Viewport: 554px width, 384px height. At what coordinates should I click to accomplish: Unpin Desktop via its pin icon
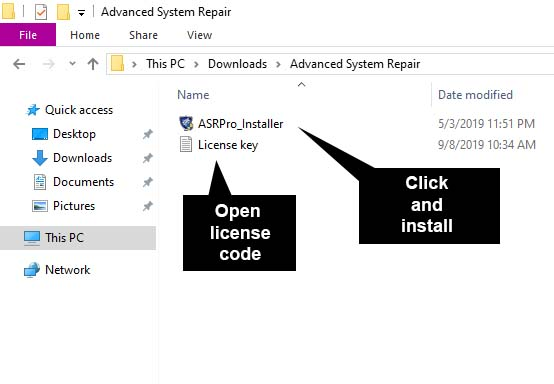tap(148, 134)
